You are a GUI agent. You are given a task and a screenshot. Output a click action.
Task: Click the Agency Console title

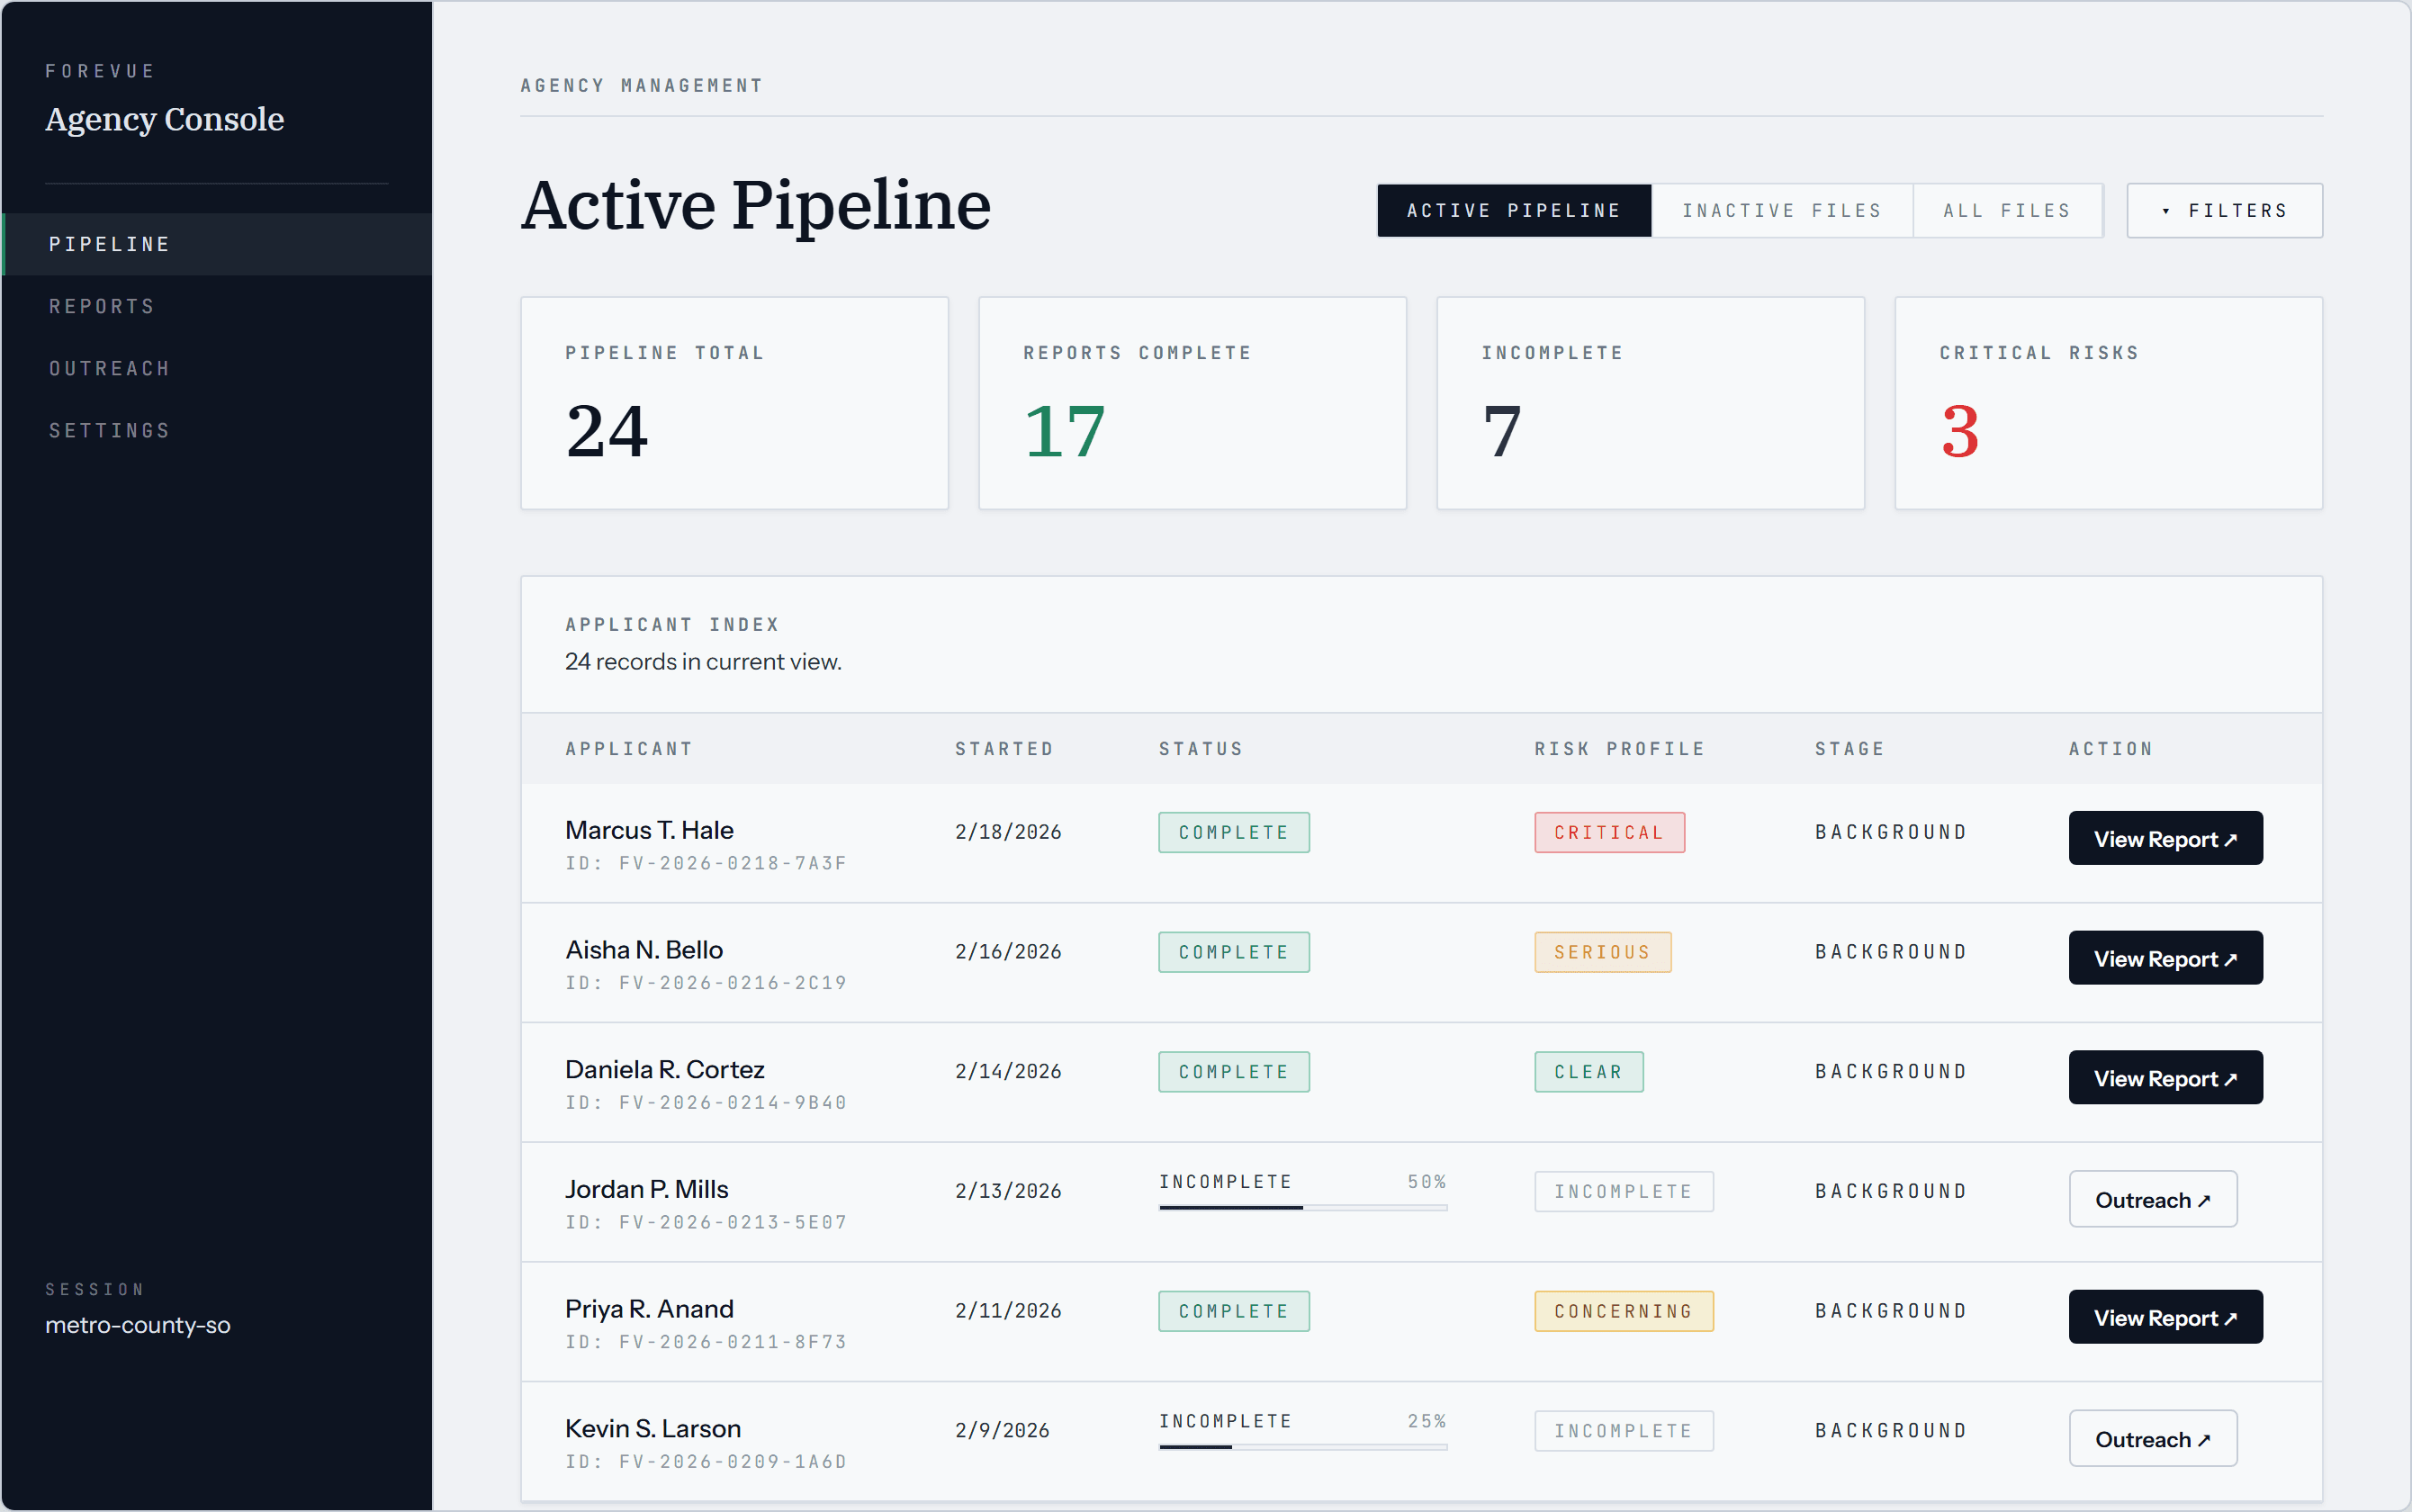click(165, 119)
